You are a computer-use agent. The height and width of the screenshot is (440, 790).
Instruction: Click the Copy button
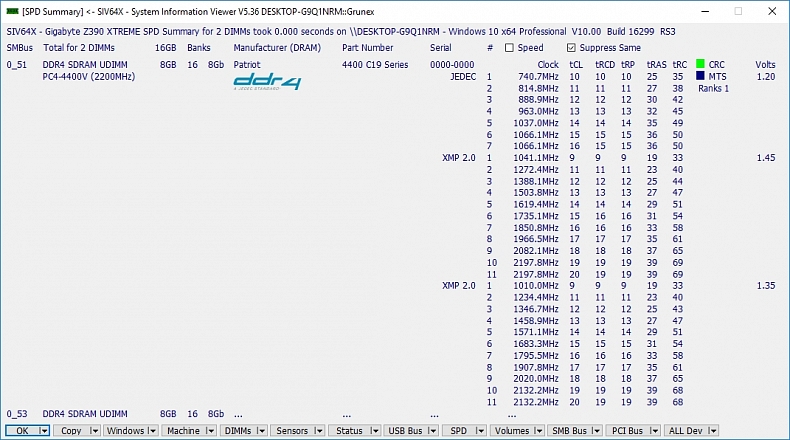pyautogui.click(x=71, y=431)
